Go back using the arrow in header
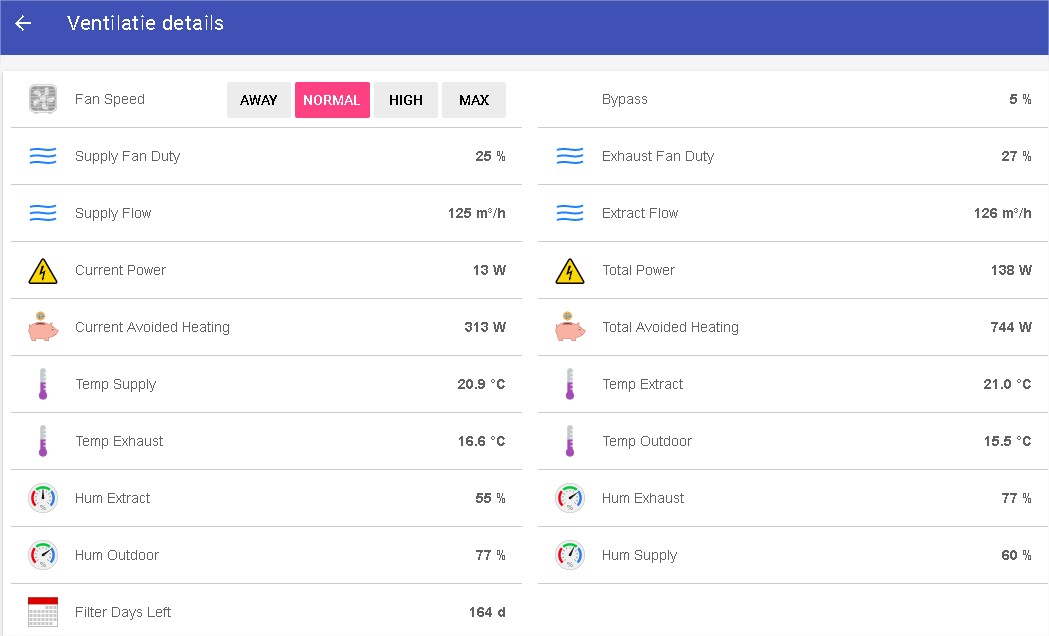 point(23,23)
